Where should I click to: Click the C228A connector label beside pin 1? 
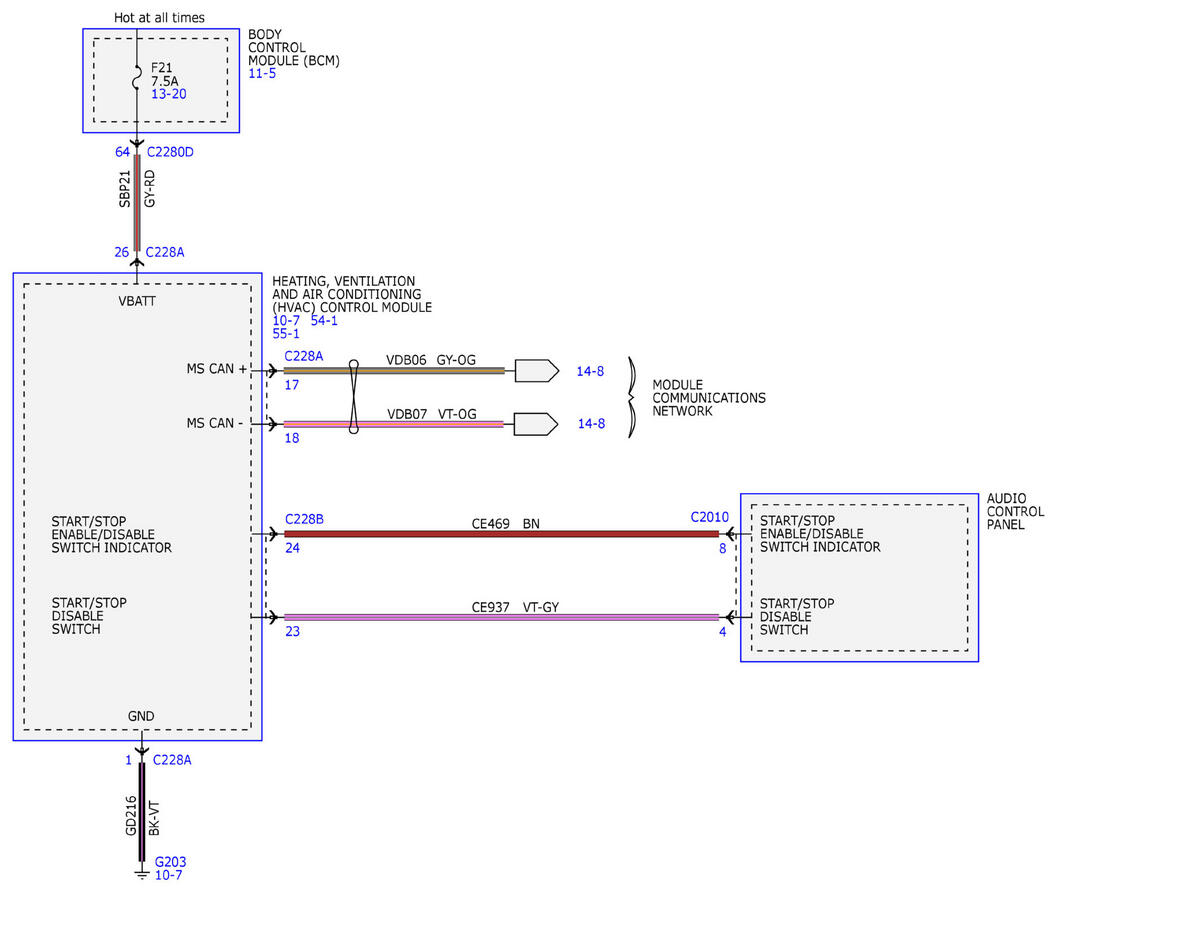click(x=172, y=760)
